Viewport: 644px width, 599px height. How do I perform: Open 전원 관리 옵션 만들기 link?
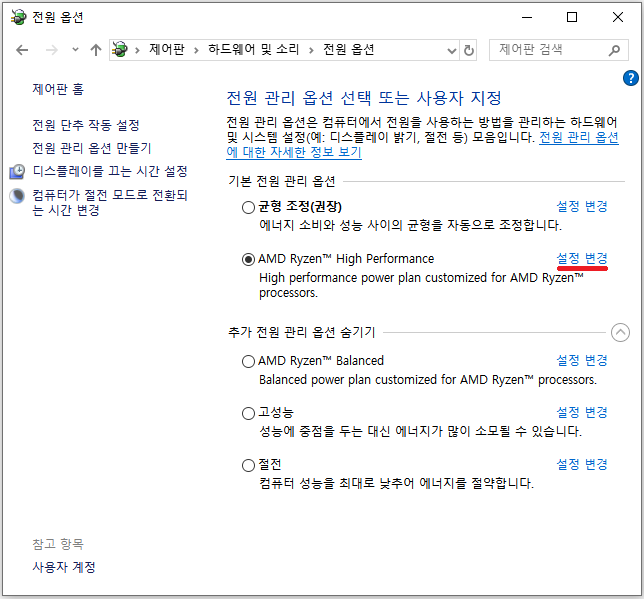(x=92, y=148)
